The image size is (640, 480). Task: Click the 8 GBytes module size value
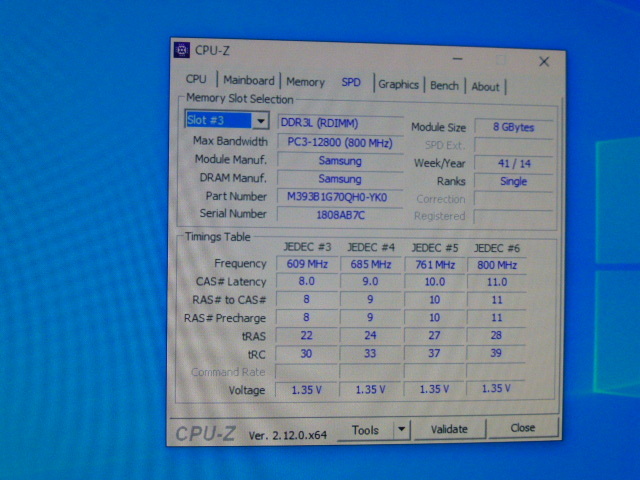click(514, 127)
